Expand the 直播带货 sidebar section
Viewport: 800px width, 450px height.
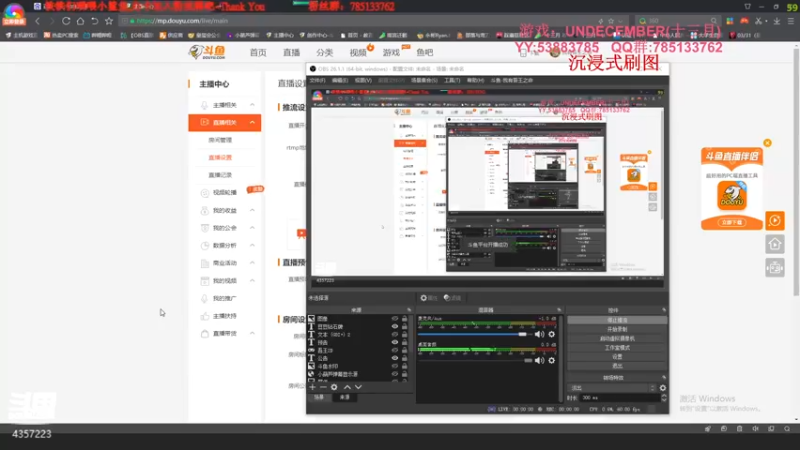pos(252,333)
